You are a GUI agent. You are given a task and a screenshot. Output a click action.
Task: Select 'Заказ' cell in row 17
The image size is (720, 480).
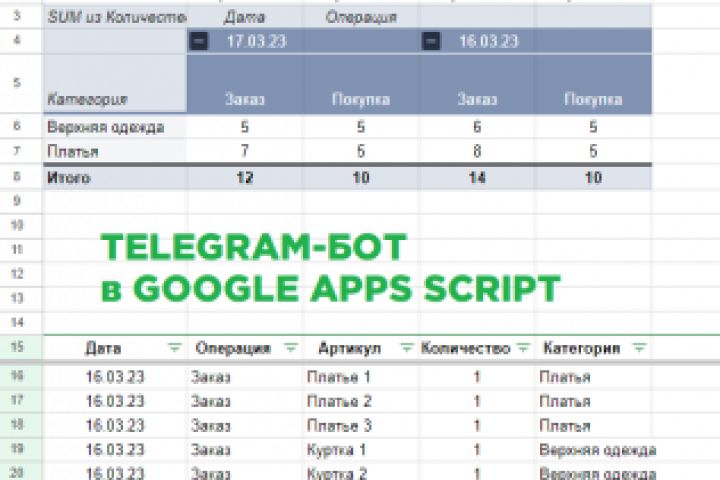click(244, 401)
